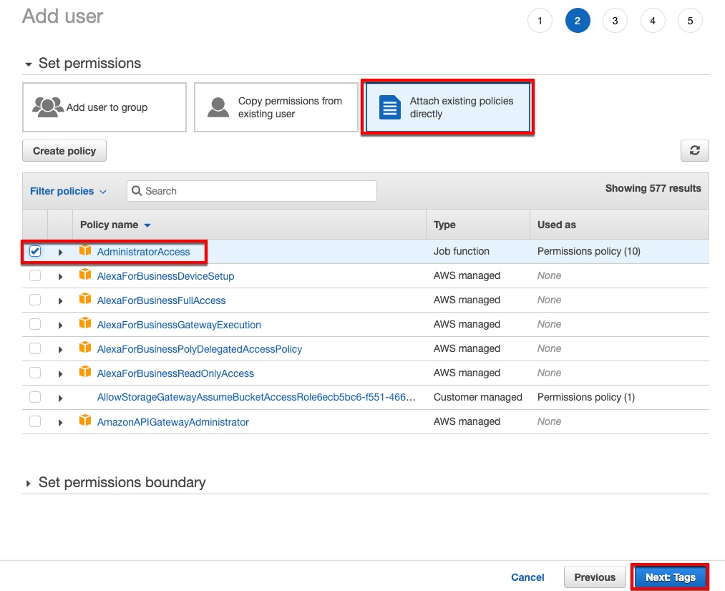Open the AlexaForBusinessReadOnlyAccess policy link
Viewport: 725px width, 591px height.
(x=175, y=373)
